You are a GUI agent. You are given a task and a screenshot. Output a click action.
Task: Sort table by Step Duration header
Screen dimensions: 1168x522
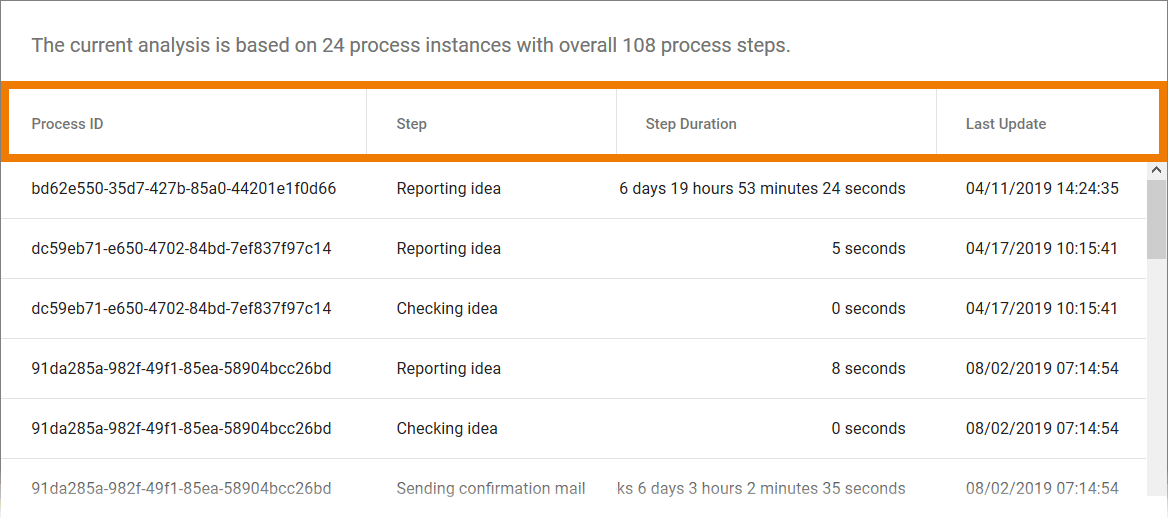[x=691, y=124]
